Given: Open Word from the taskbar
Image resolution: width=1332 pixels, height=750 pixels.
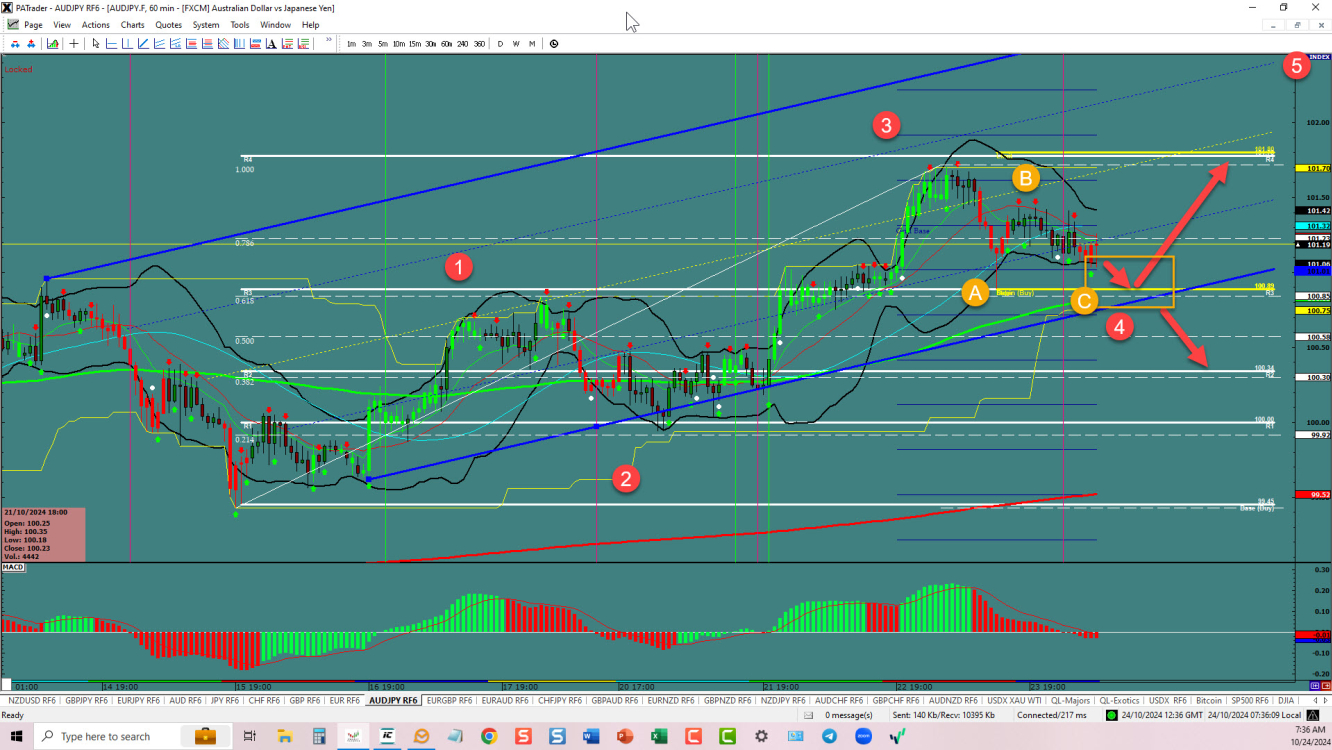Looking at the screenshot, I should [x=591, y=736].
